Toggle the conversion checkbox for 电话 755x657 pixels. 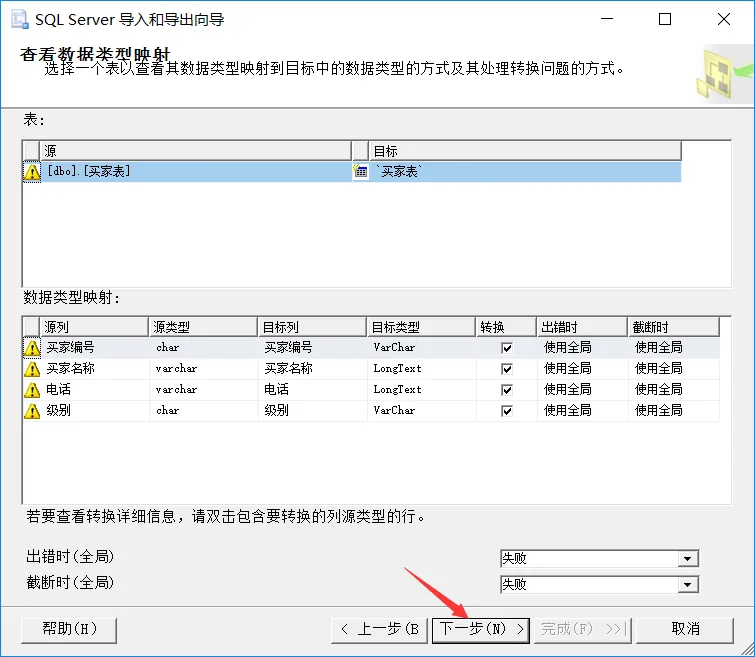tap(507, 390)
